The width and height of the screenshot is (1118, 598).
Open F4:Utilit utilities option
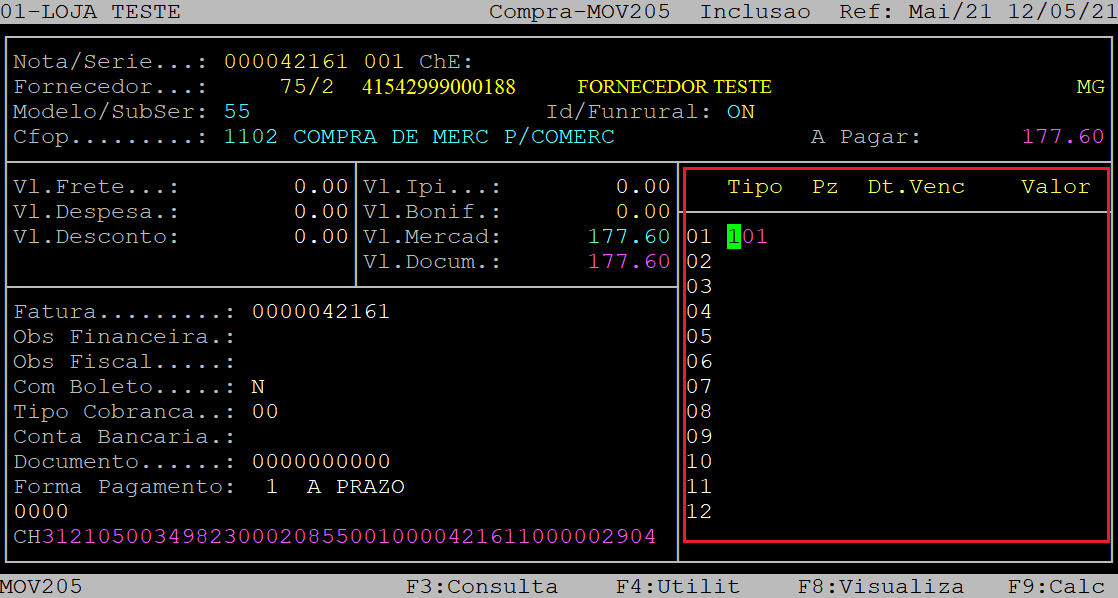click(677, 587)
